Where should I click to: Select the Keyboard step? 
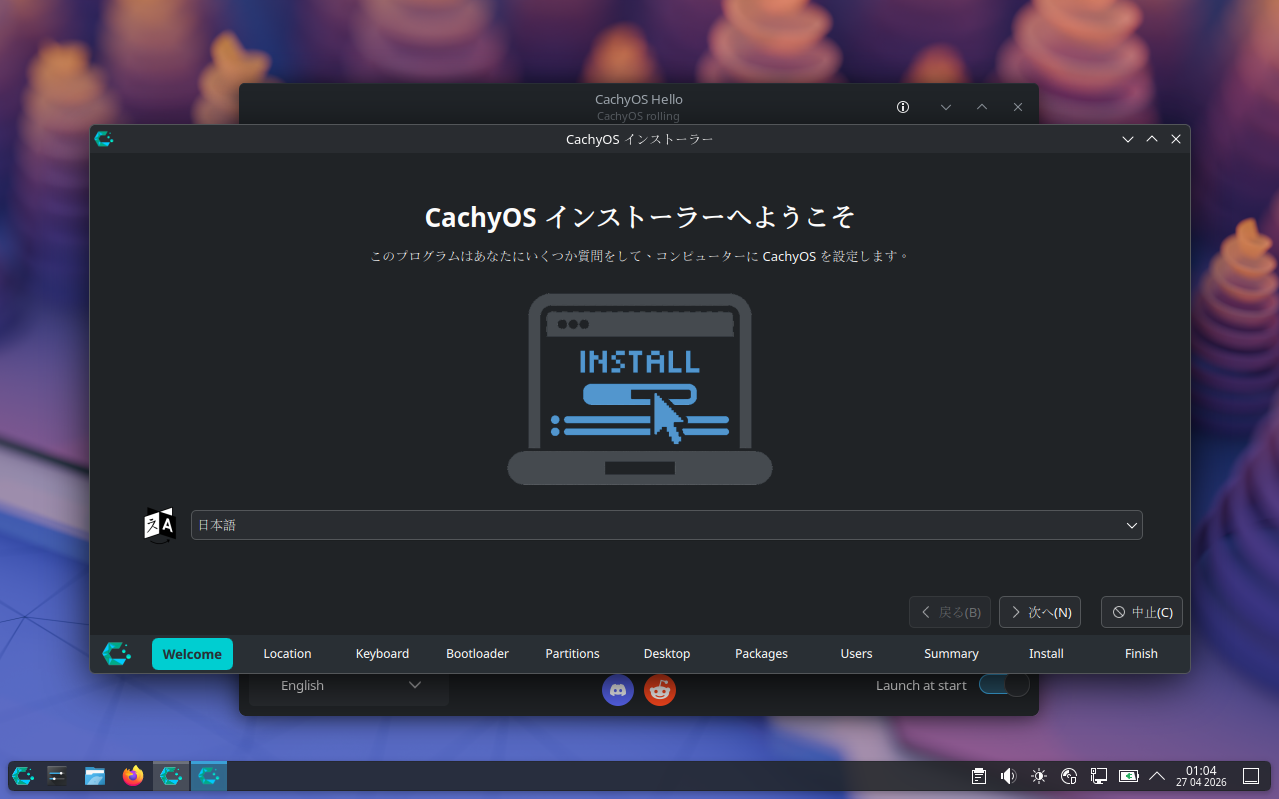point(382,654)
